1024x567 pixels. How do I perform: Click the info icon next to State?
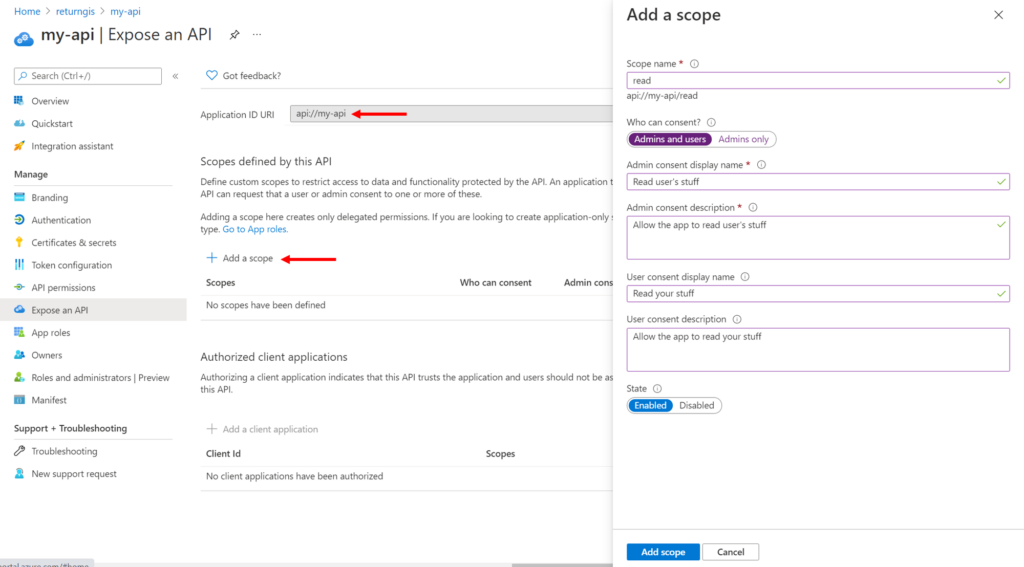[x=657, y=389]
